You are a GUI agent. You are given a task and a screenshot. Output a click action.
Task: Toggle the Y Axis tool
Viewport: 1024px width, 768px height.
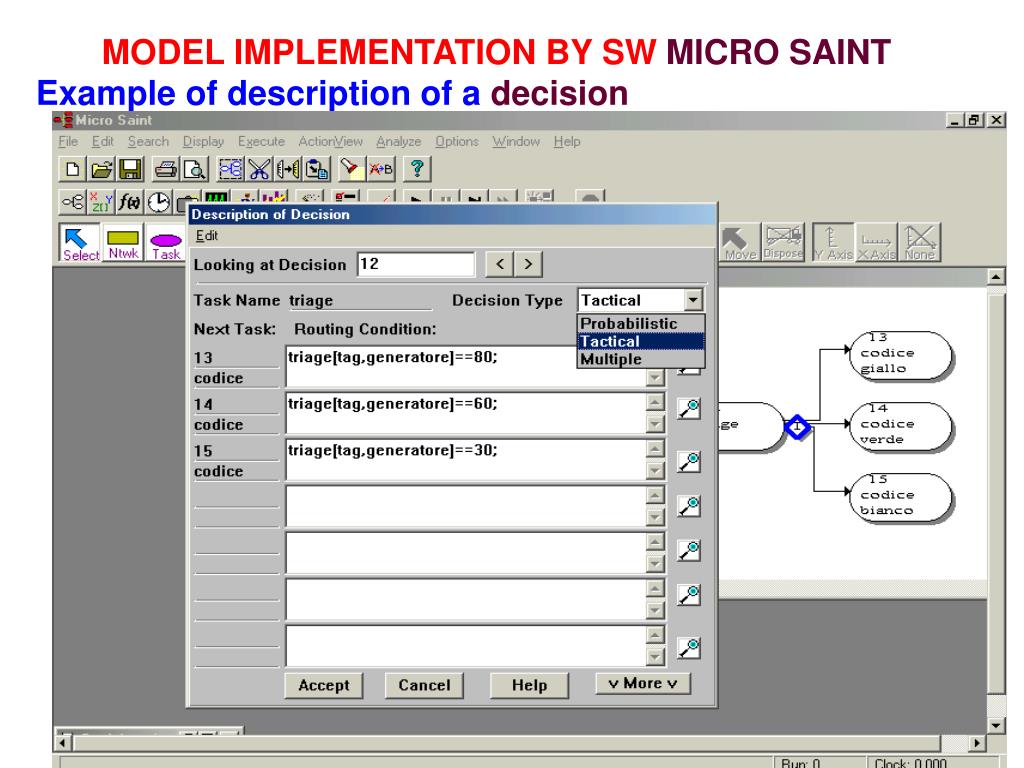(x=833, y=243)
